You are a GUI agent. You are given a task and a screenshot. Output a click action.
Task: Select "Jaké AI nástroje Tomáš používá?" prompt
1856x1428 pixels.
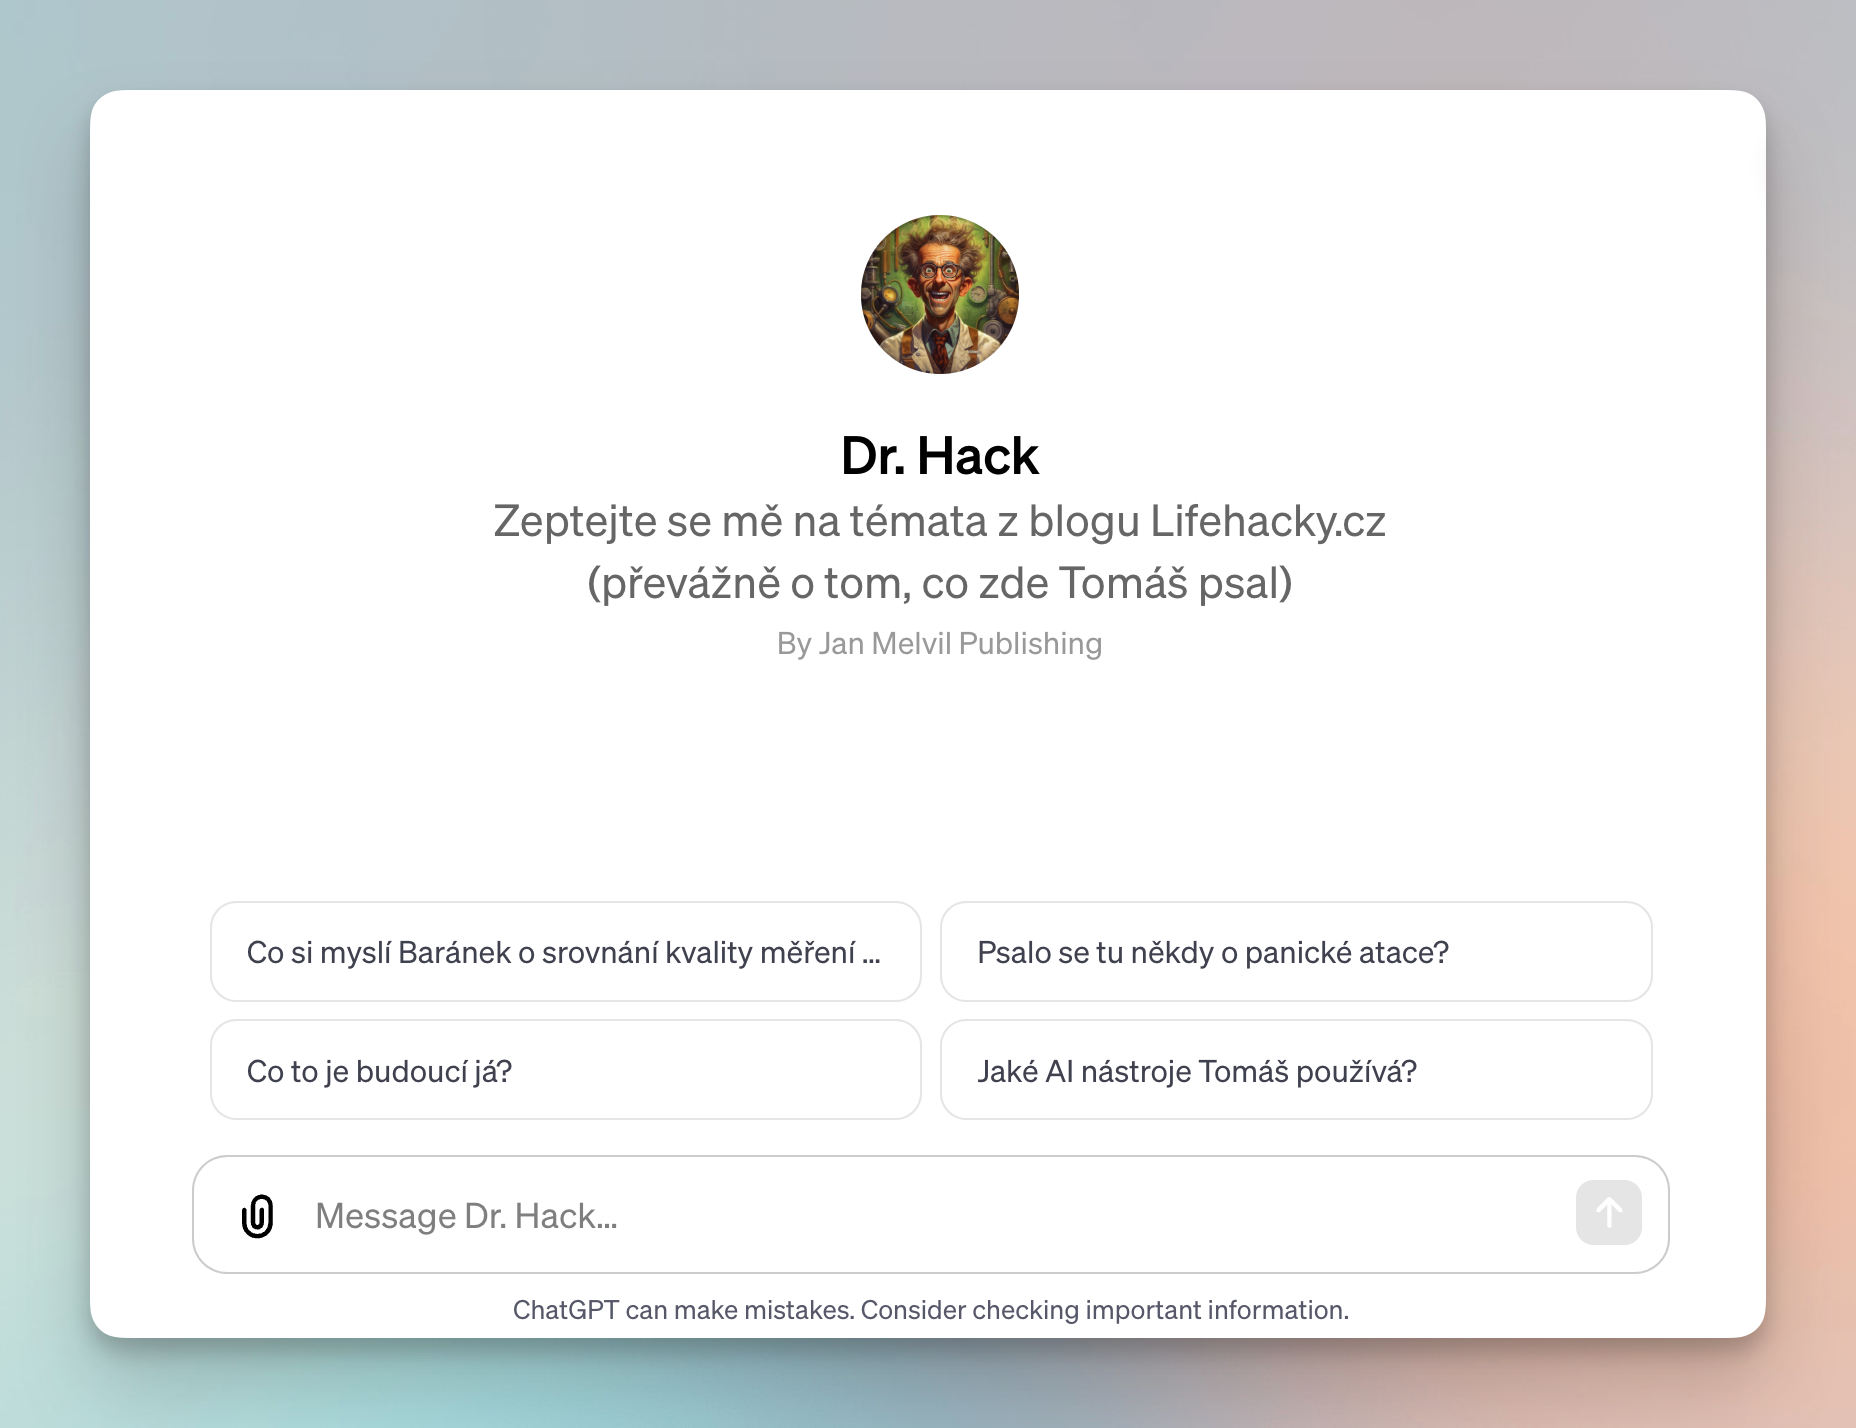pos(1296,1070)
